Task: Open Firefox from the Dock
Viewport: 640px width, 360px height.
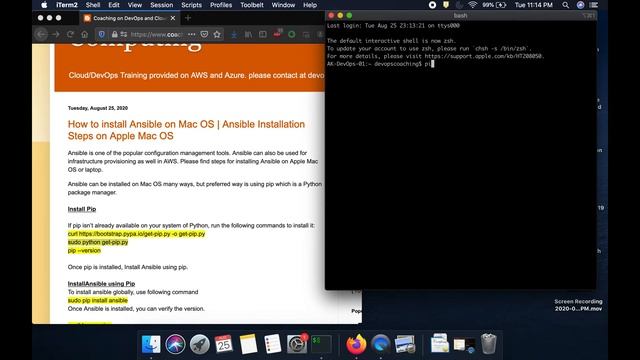Action: tap(356, 344)
